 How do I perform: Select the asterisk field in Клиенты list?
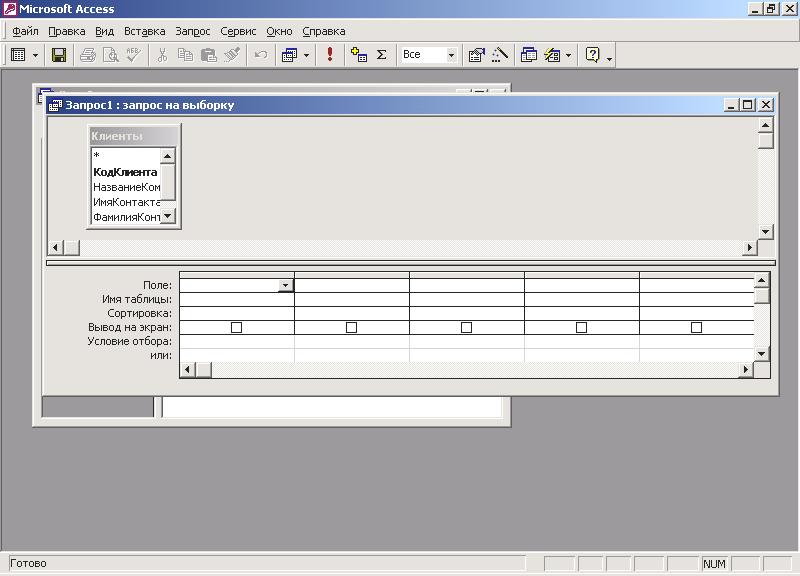[126, 155]
